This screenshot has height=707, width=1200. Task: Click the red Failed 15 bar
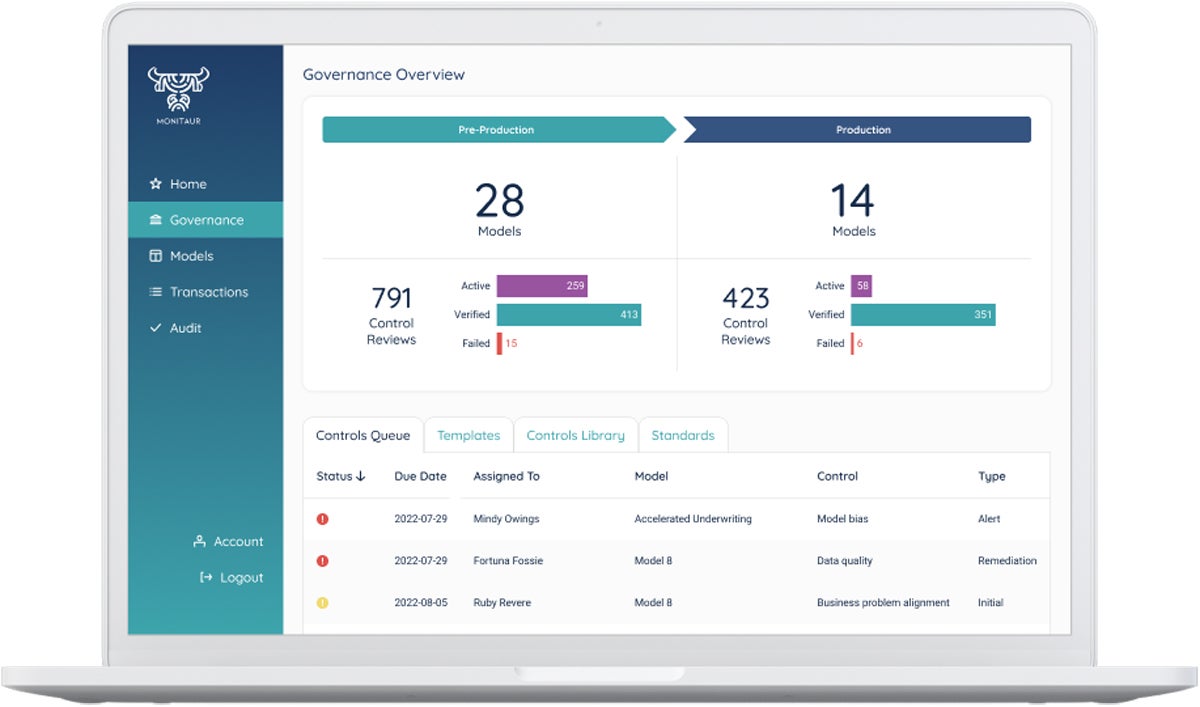coord(499,343)
